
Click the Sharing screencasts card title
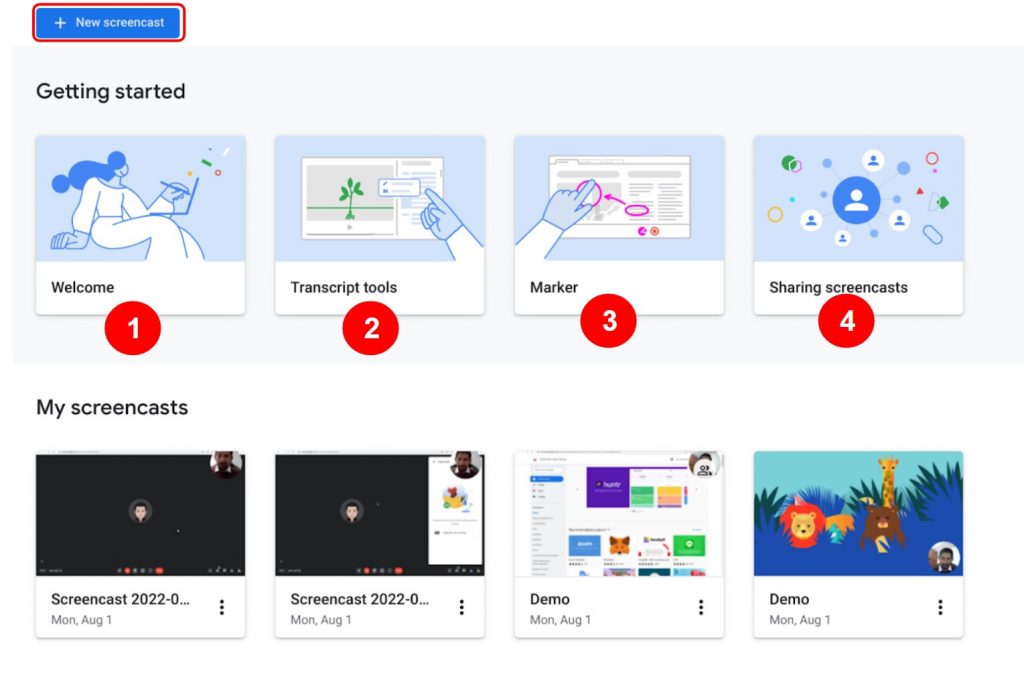(839, 287)
